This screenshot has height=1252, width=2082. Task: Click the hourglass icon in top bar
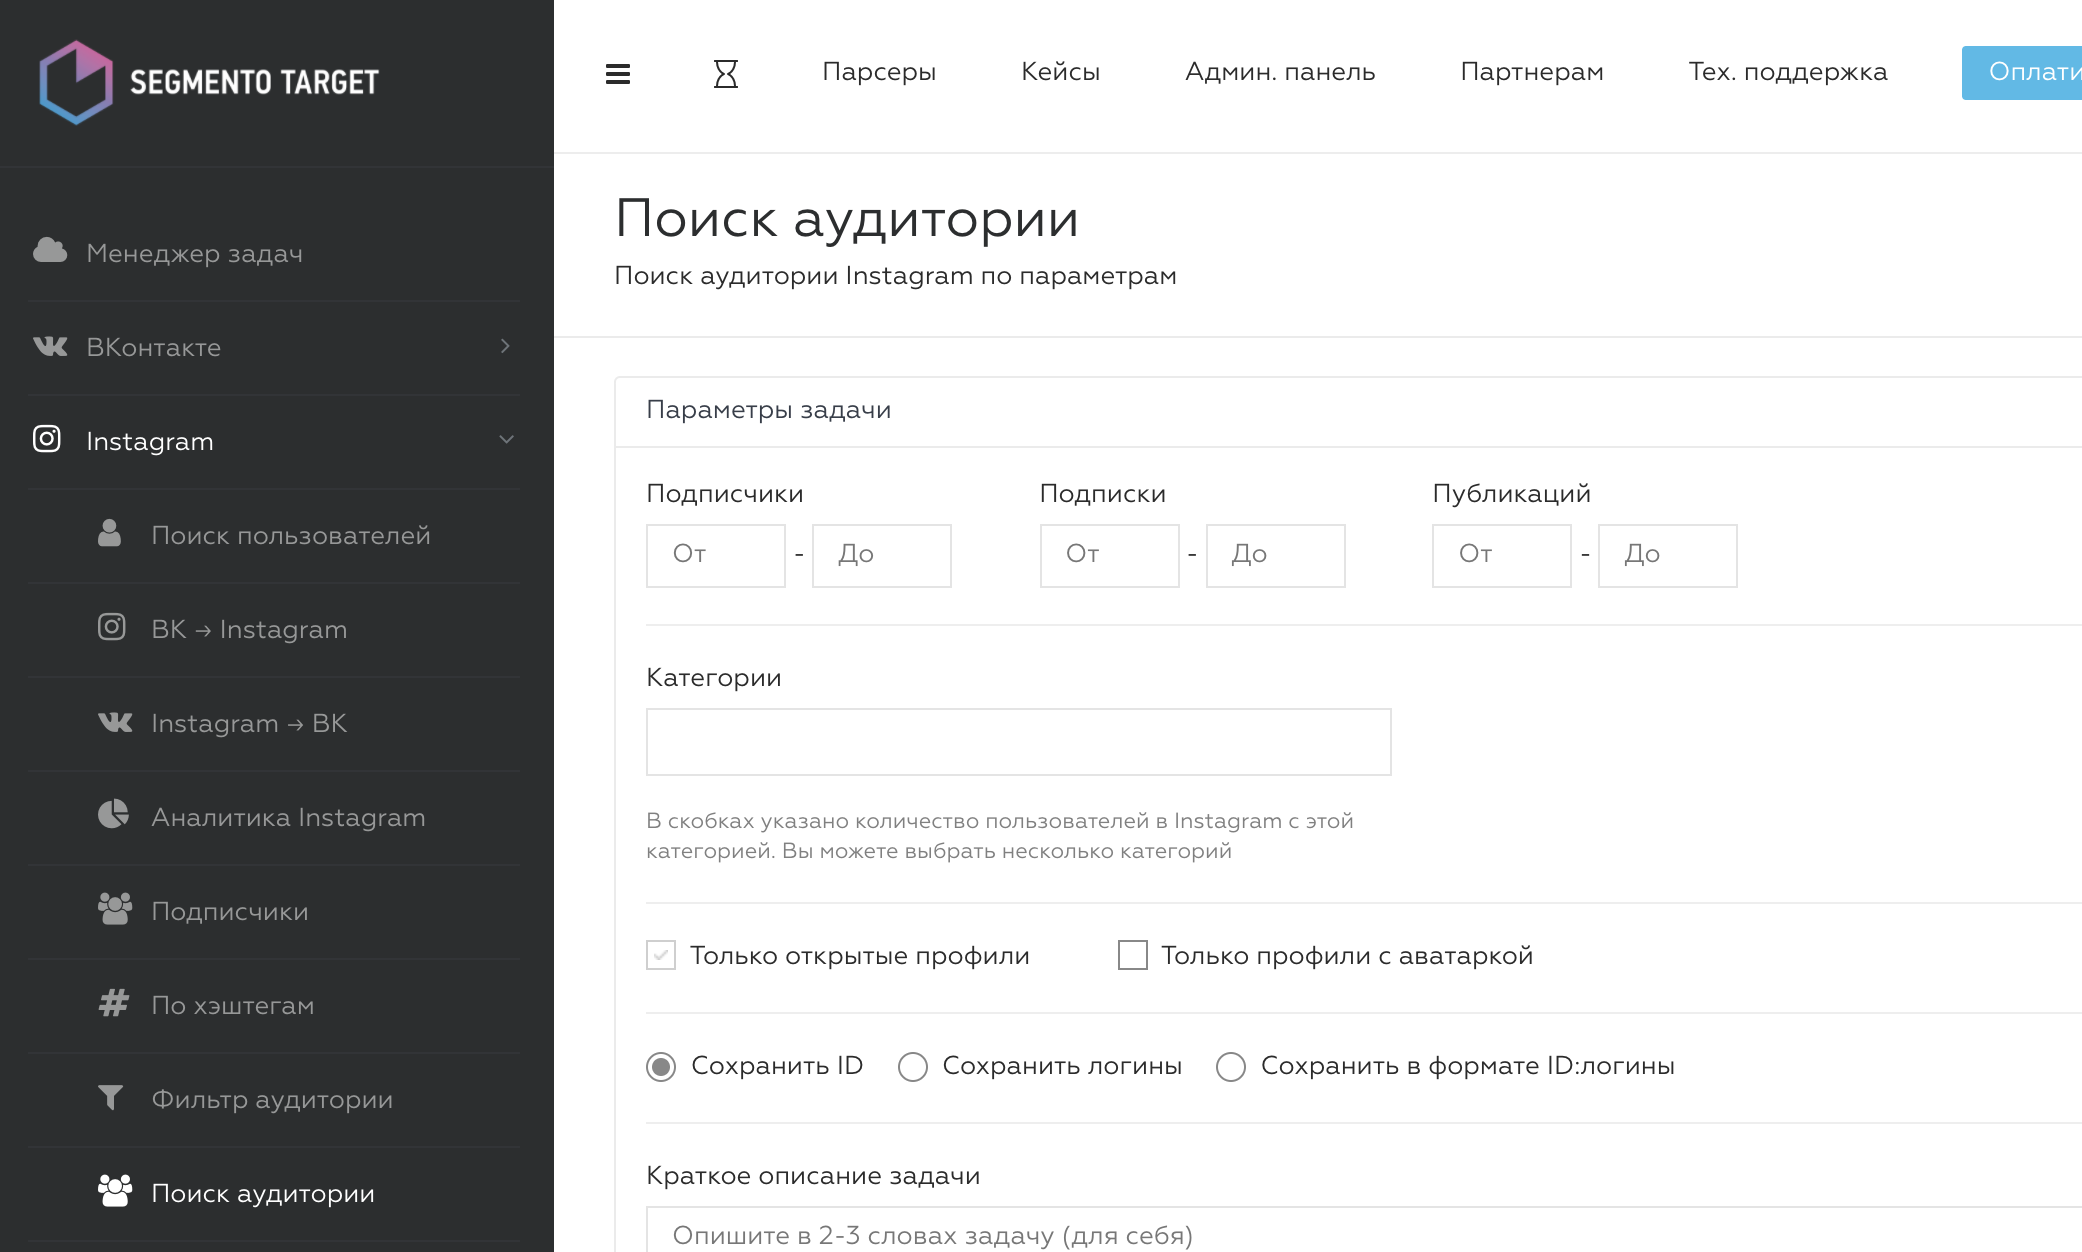pos(726,74)
